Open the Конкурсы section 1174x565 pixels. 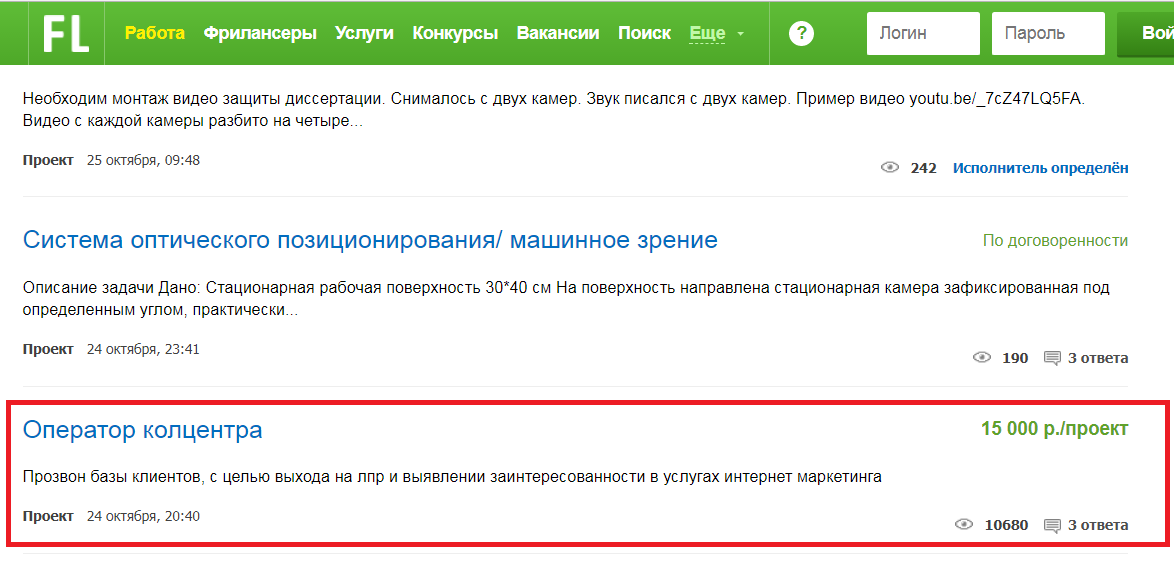(455, 33)
